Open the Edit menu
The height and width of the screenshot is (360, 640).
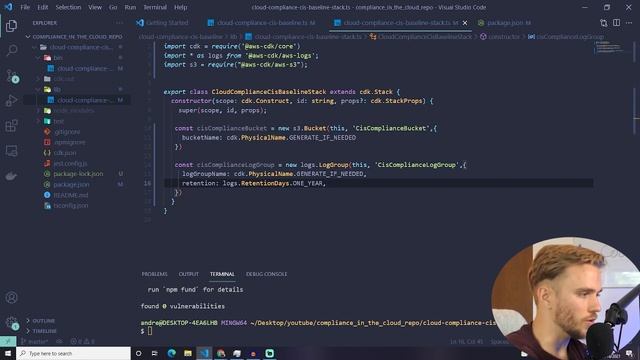[42, 7]
